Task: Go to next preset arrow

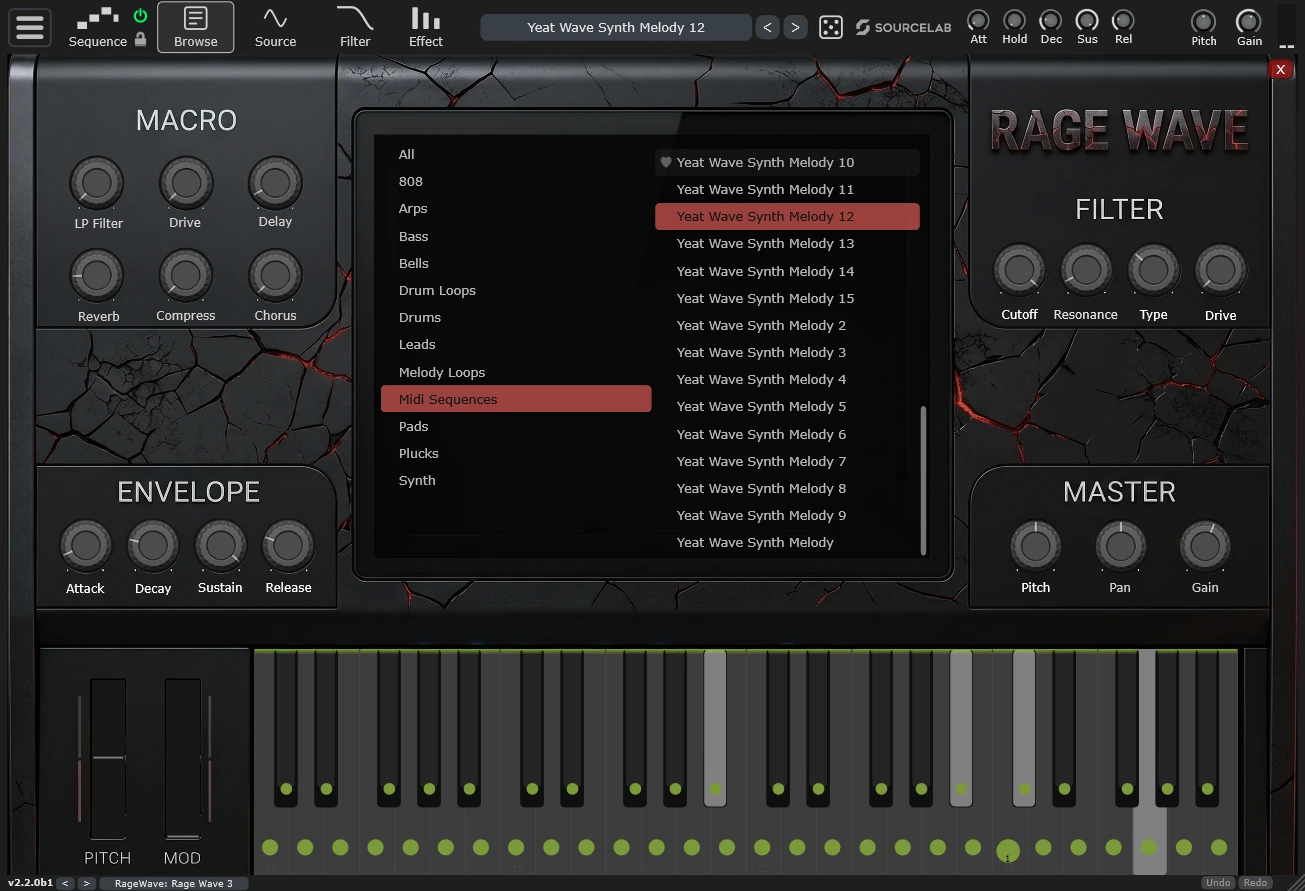Action: point(795,27)
